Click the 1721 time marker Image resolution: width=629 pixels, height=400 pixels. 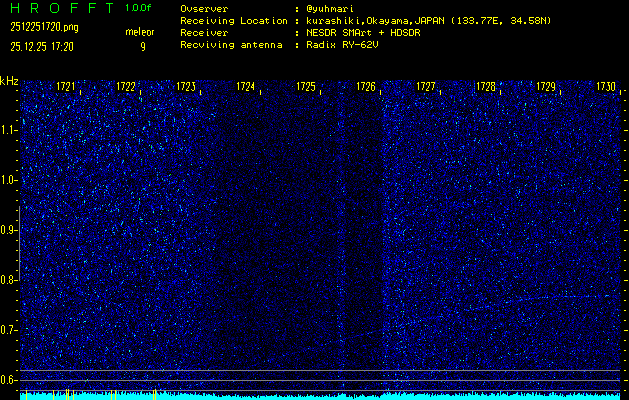coord(65,87)
